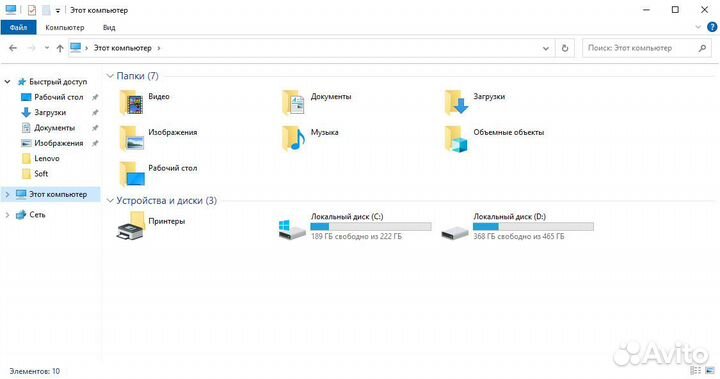This screenshot has width=720, height=379.
Task: Open the Загрузки folder icon in main pane
Action: click(456, 102)
